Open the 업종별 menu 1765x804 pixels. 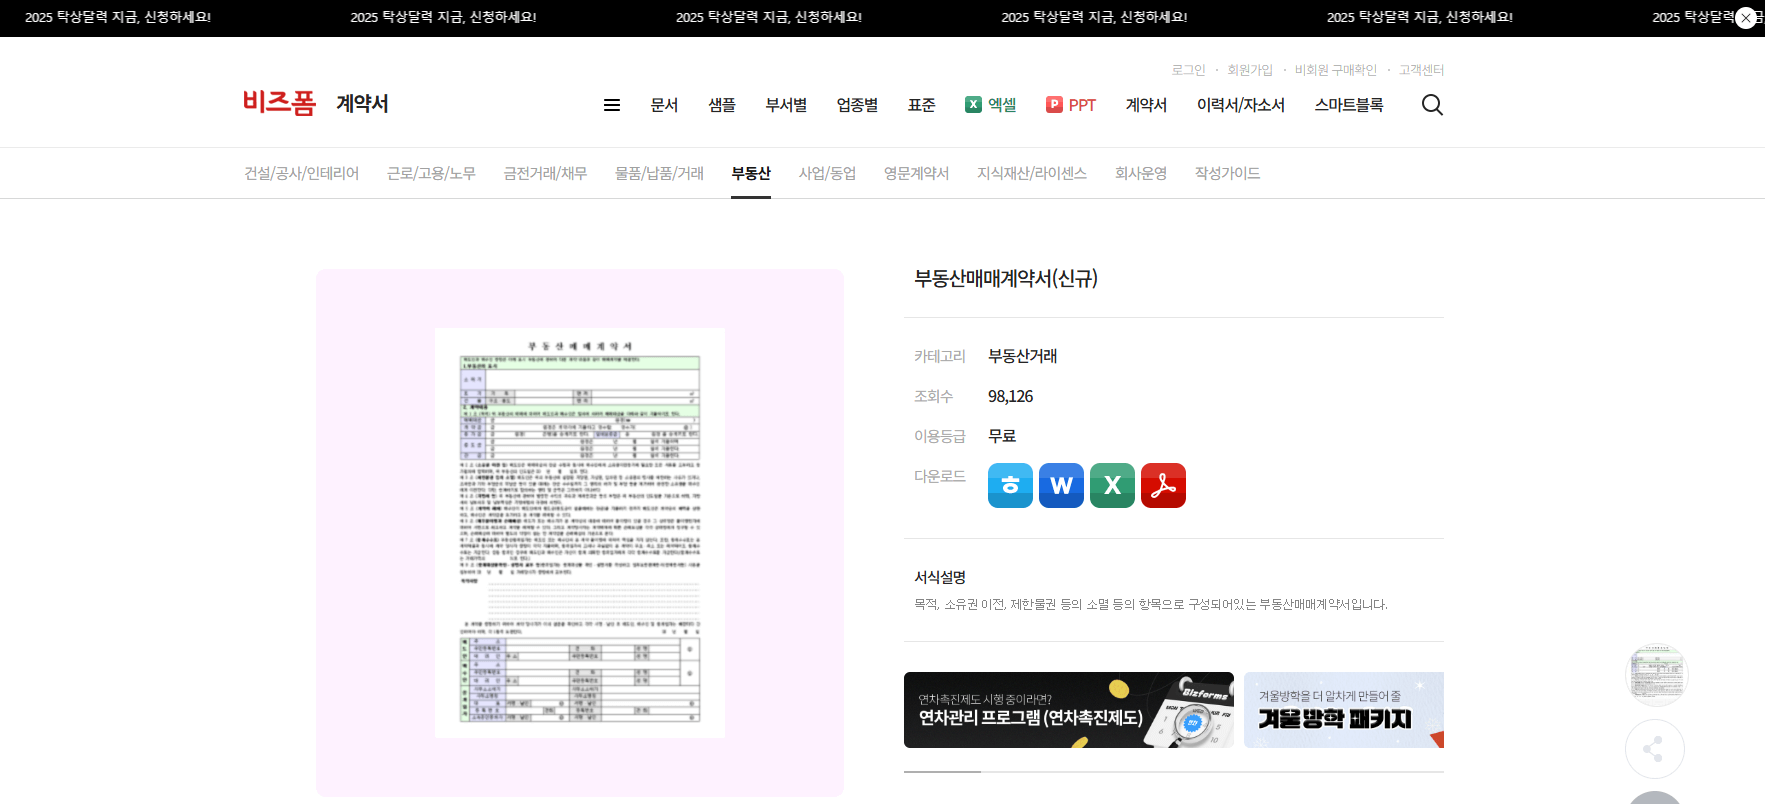pos(857,105)
